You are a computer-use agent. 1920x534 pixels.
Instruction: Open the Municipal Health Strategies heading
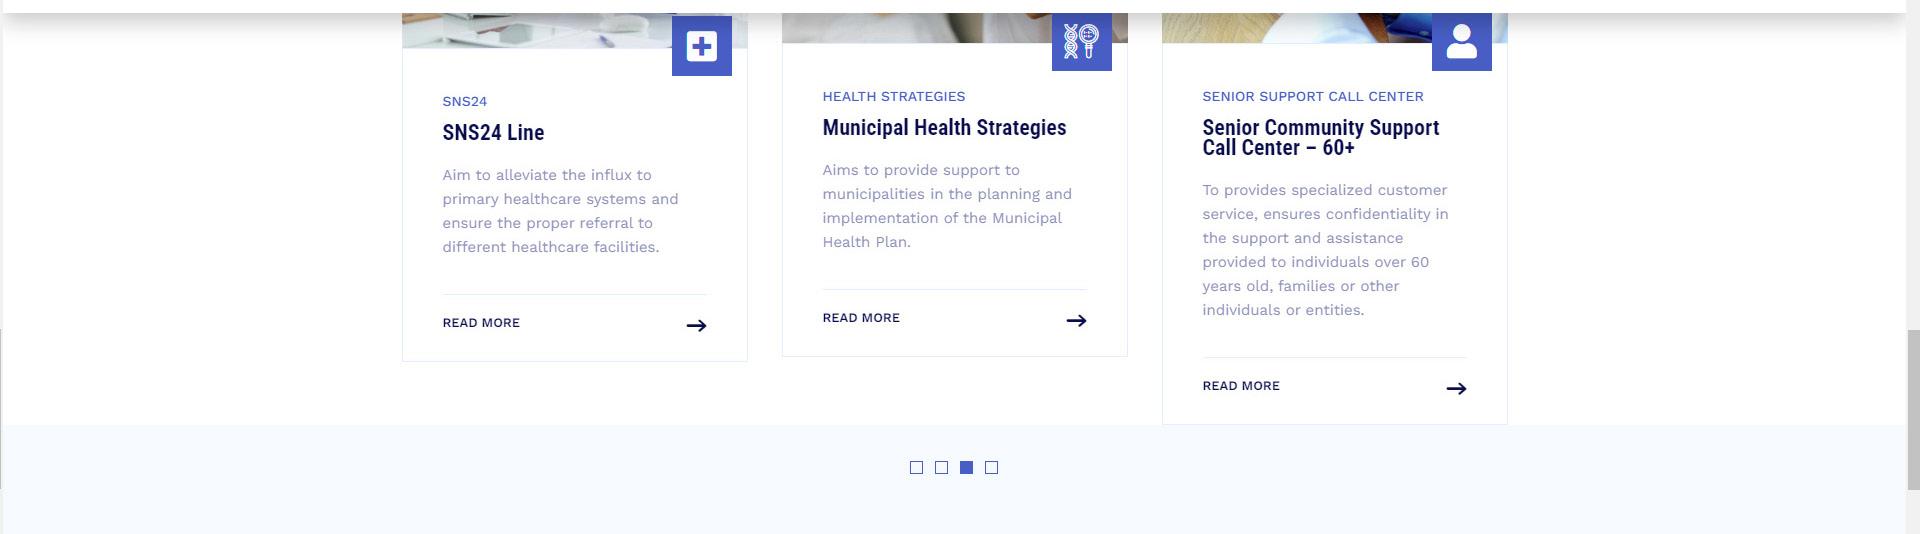point(944,127)
